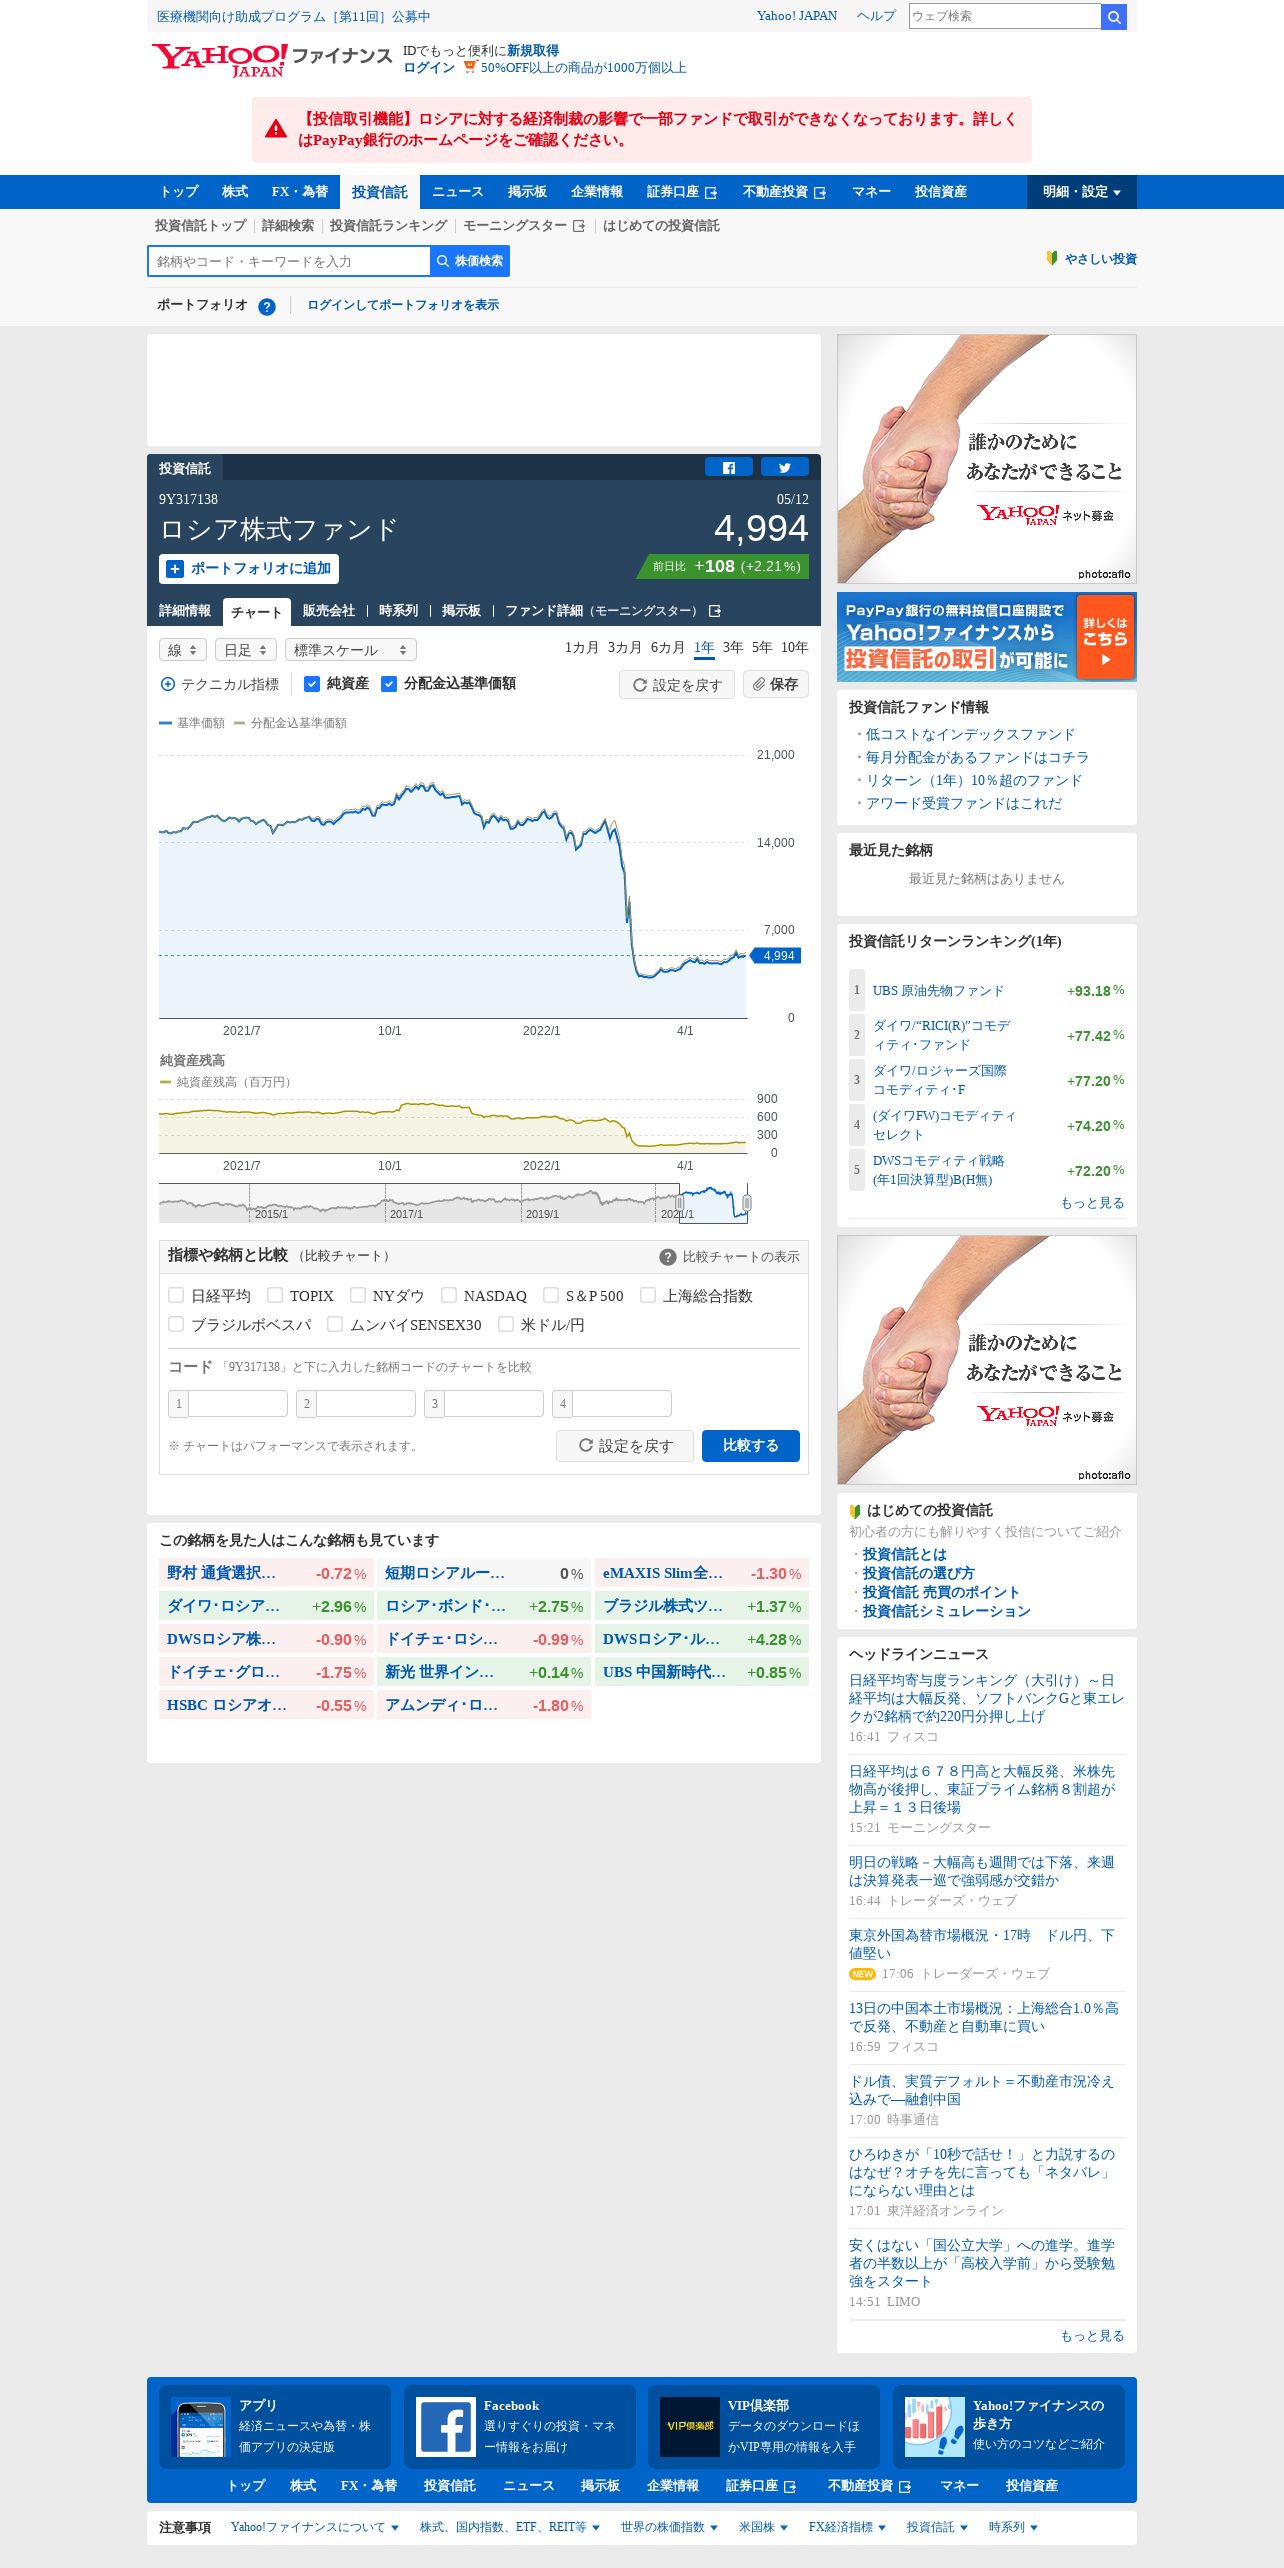Click the red warning triangle icon
This screenshot has width=1284, height=2568.
(x=276, y=129)
